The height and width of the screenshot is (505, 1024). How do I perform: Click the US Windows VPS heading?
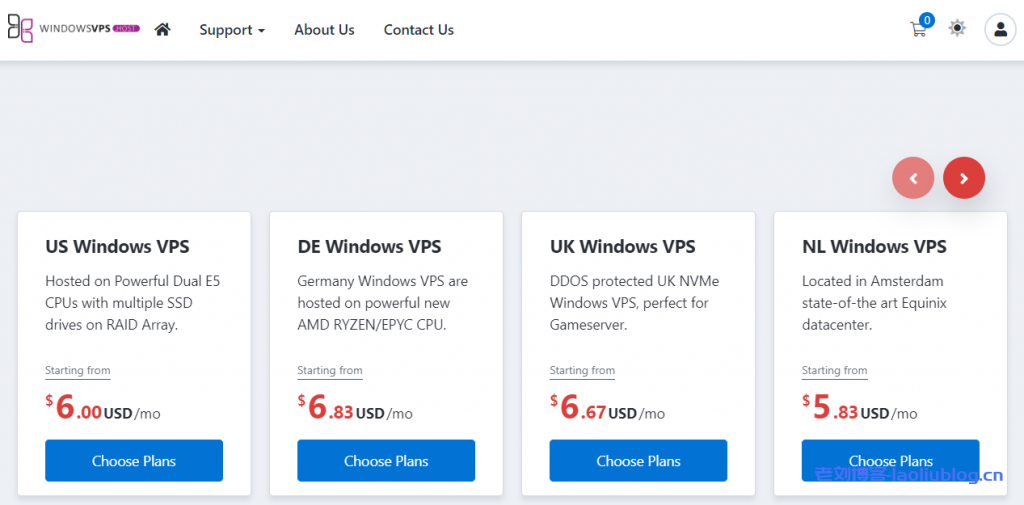(117, 246)
